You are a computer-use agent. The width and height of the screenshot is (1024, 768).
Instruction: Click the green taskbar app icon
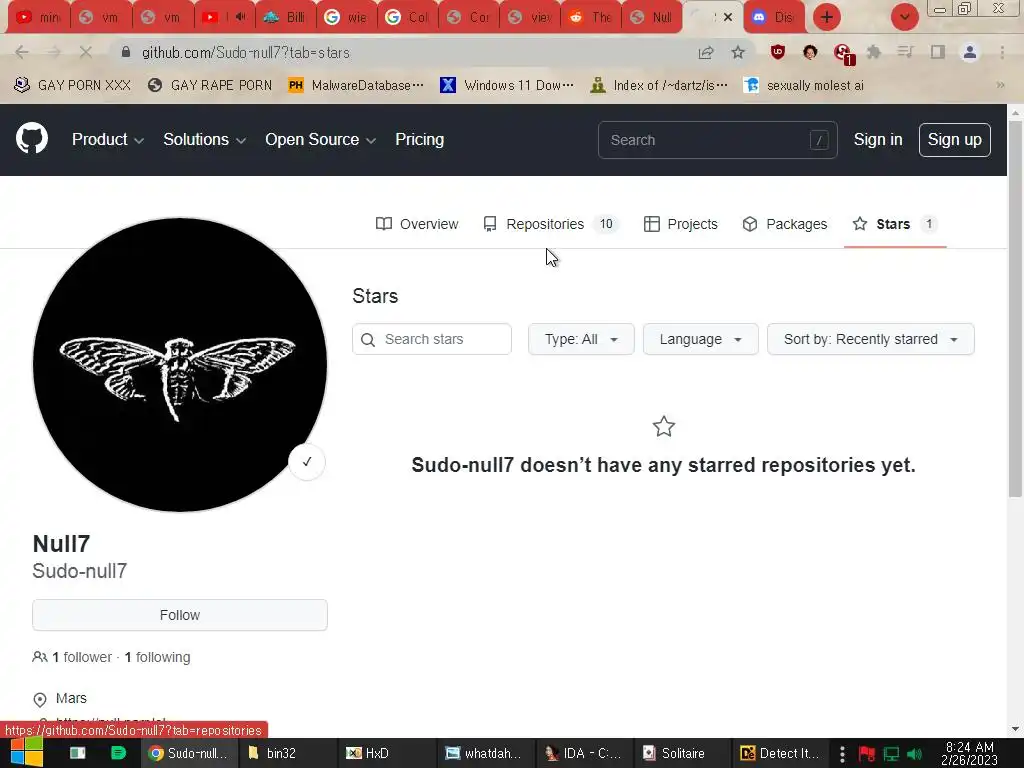[118, 753]
